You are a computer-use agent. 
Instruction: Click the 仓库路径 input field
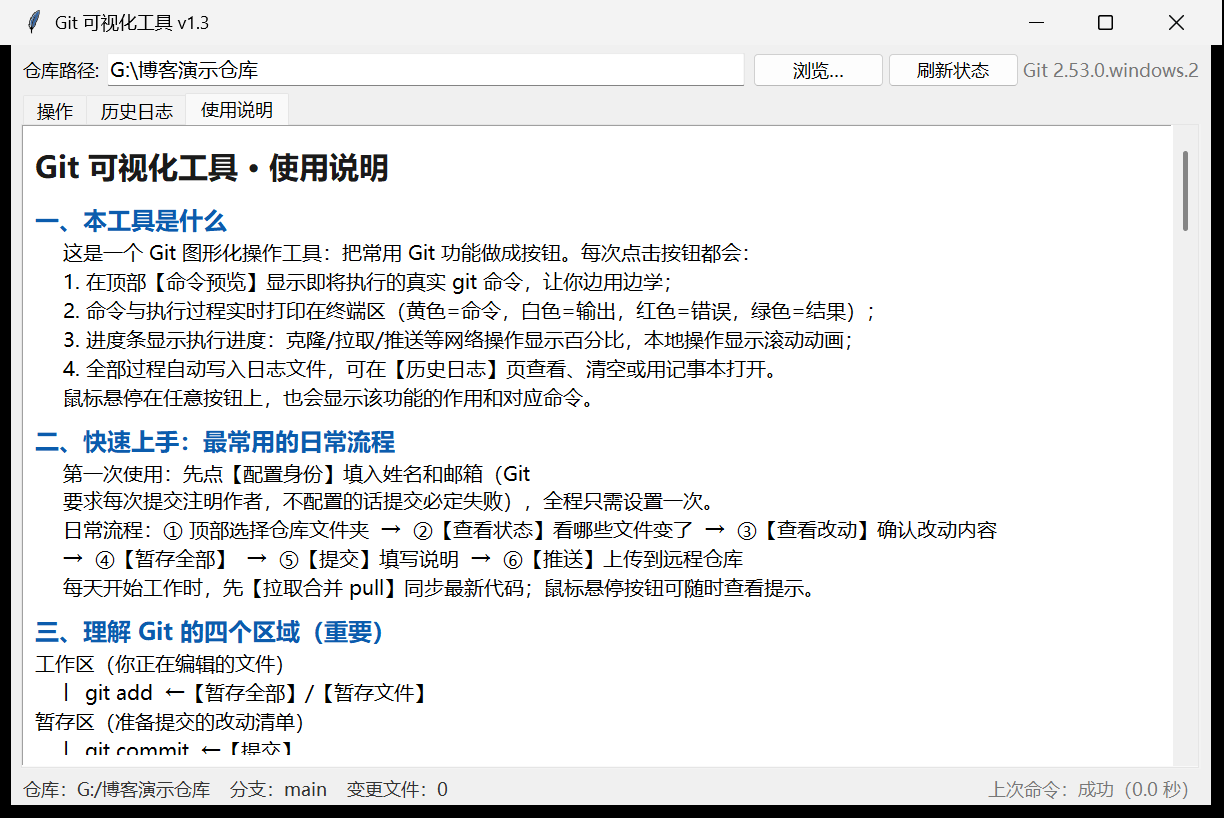[x=426, y=70]
